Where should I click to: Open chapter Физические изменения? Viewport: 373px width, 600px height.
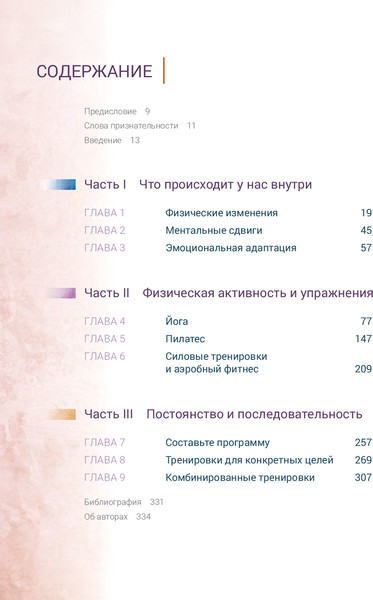coord(222,213)
